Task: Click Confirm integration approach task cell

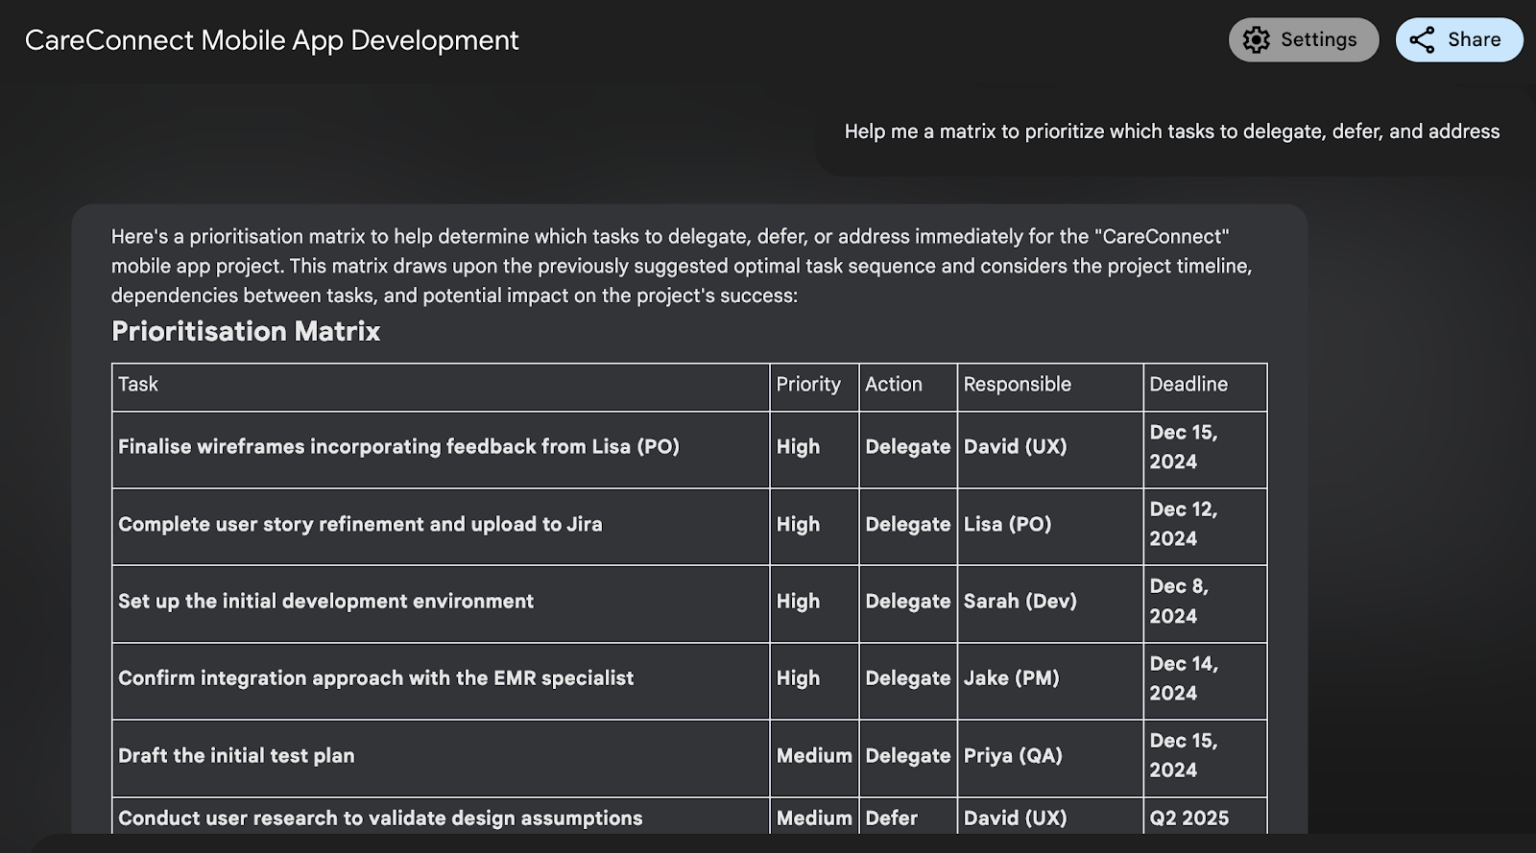Action: click(x=376, y=679)
